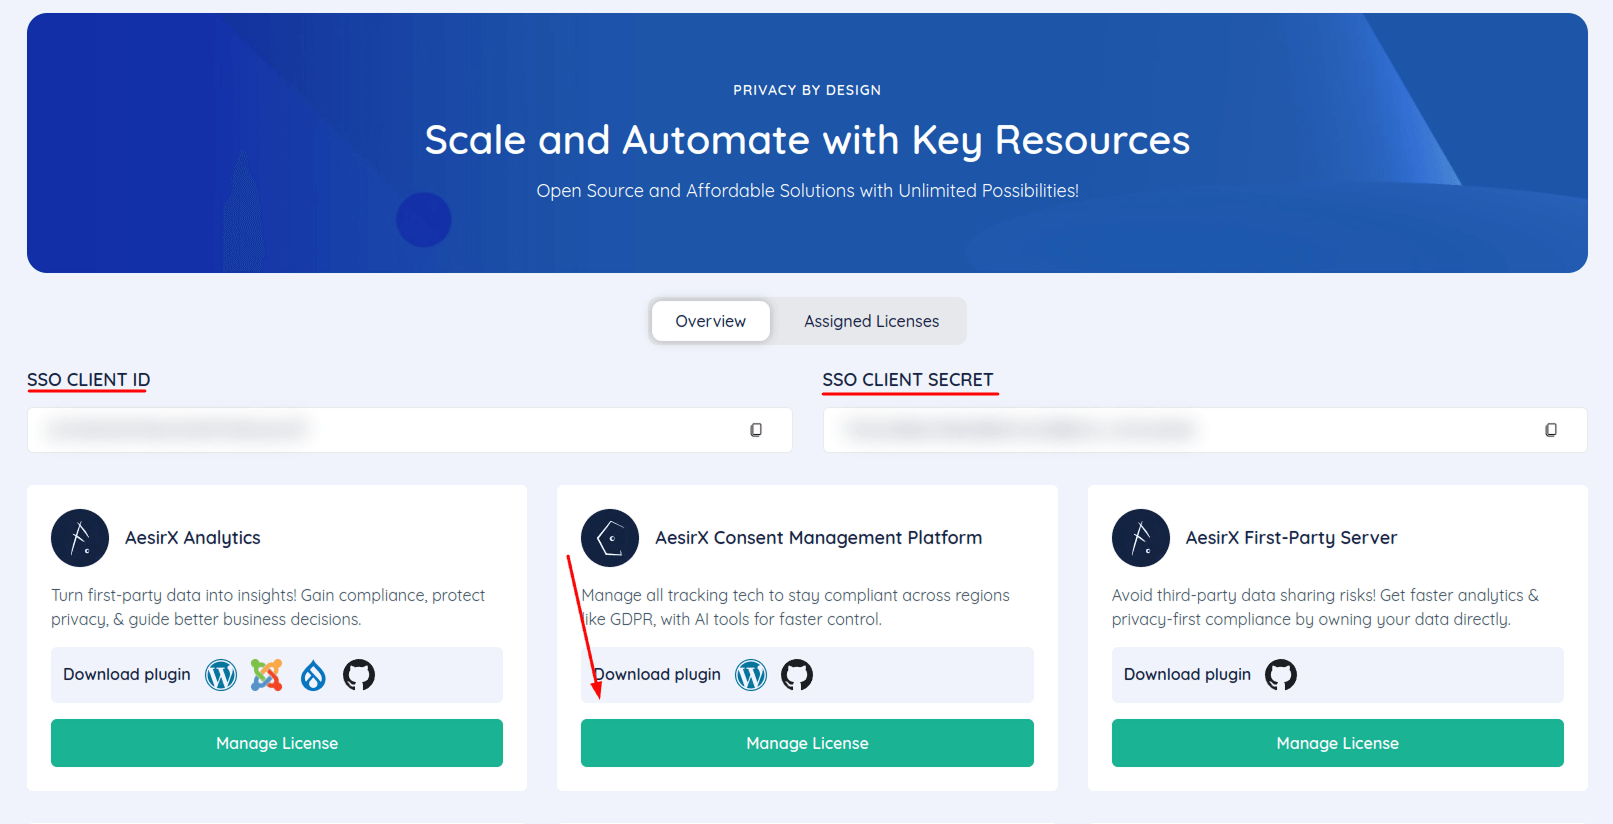Open the WordPress plugin for Consent Management Platform
The image size is (1613, 824).
coord(751,675)
